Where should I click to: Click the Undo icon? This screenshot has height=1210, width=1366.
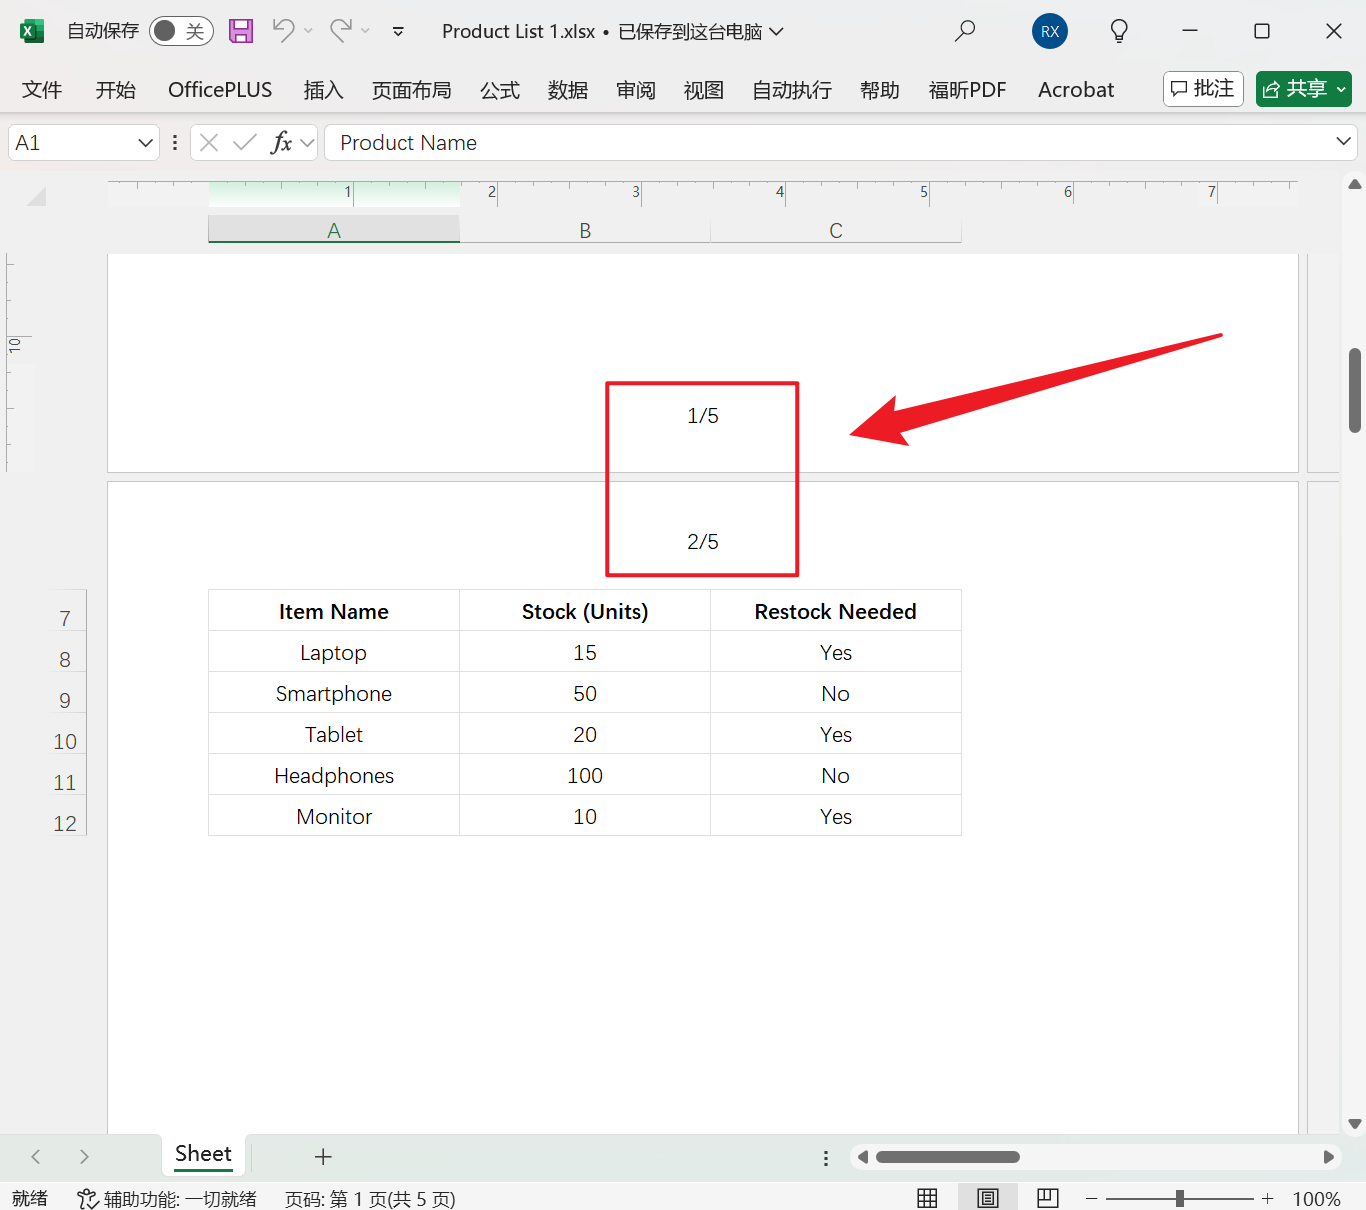click(x=283, y=31)
